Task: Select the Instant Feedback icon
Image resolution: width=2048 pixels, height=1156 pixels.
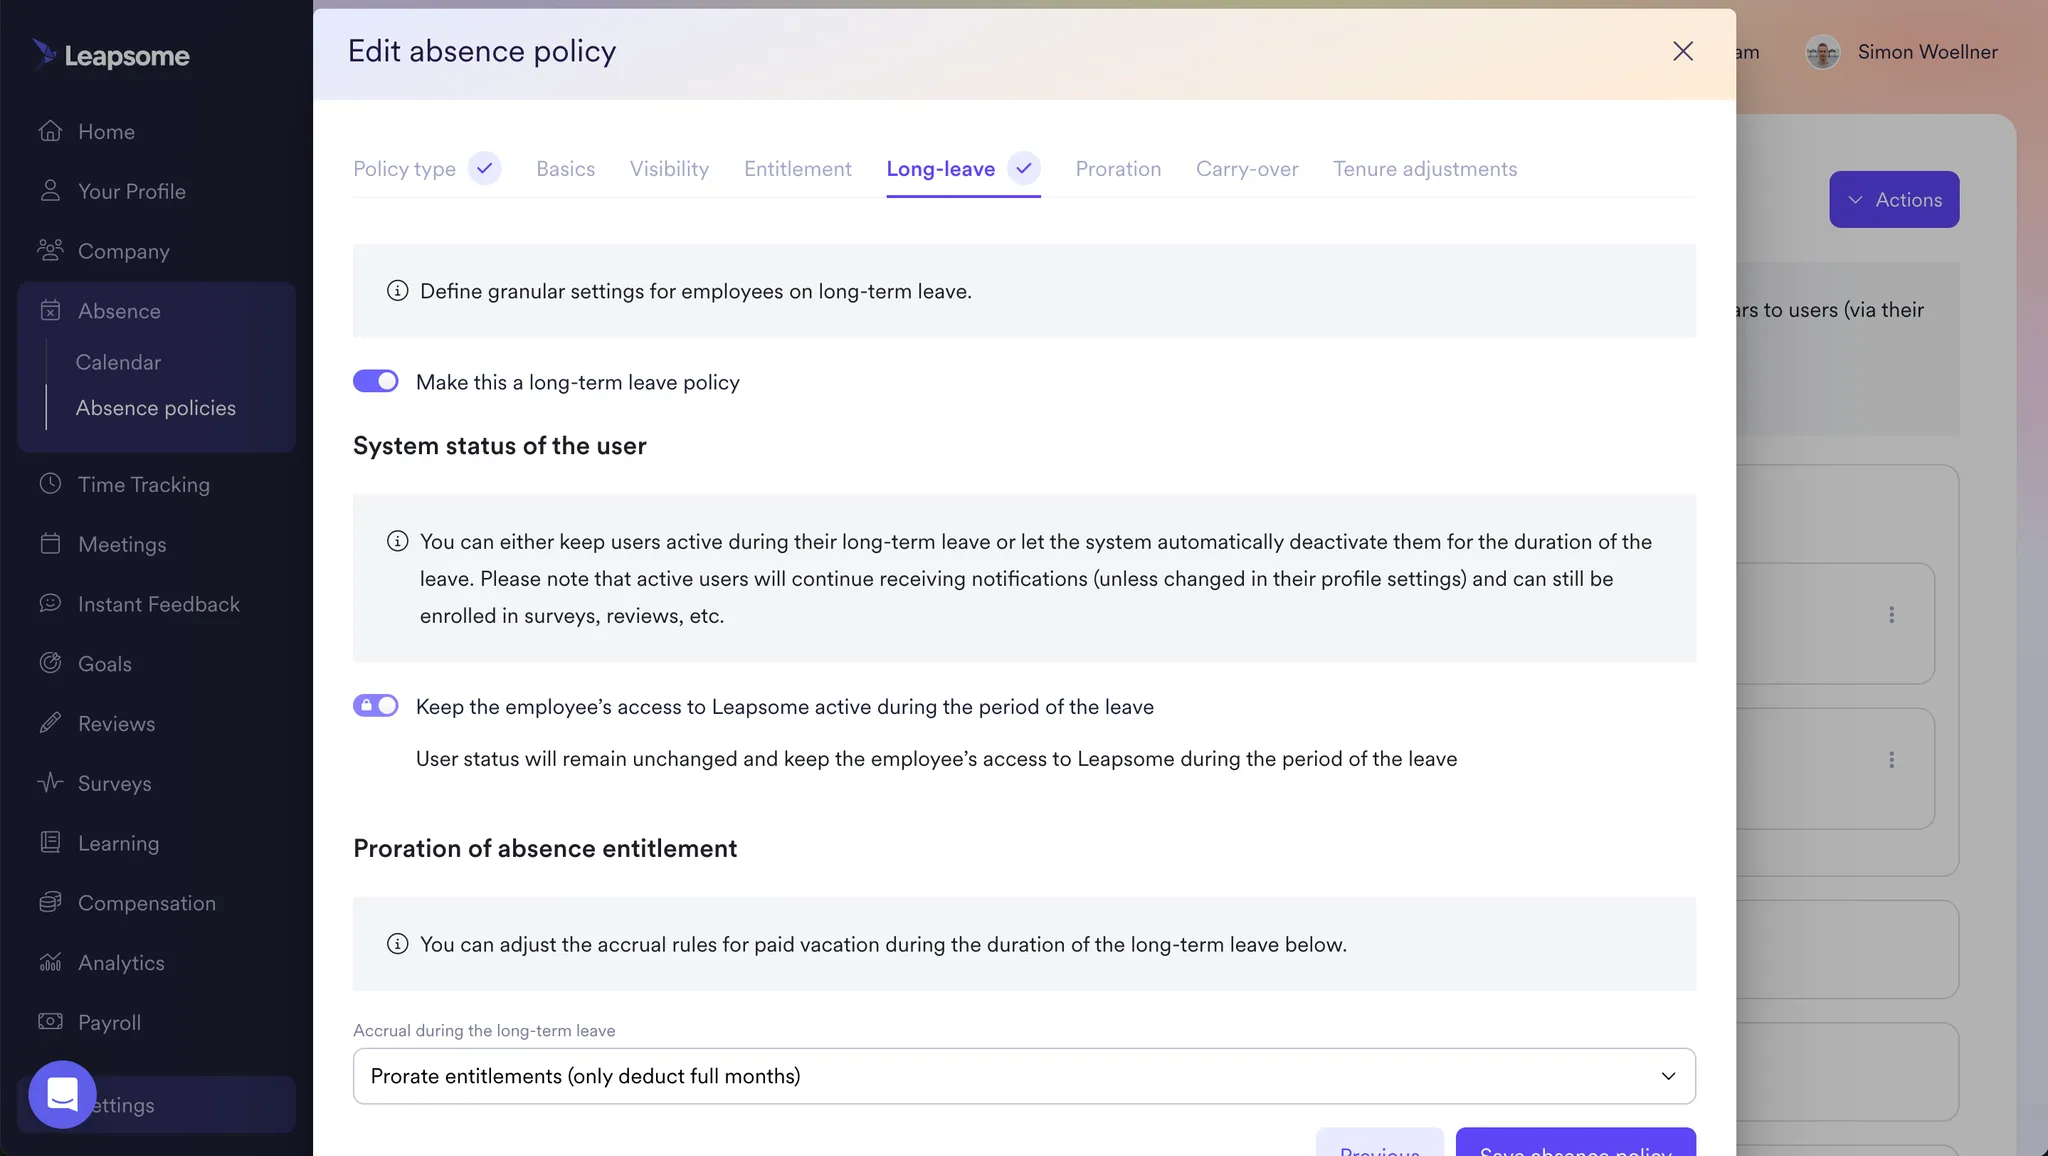Action: tap(49, 603)
